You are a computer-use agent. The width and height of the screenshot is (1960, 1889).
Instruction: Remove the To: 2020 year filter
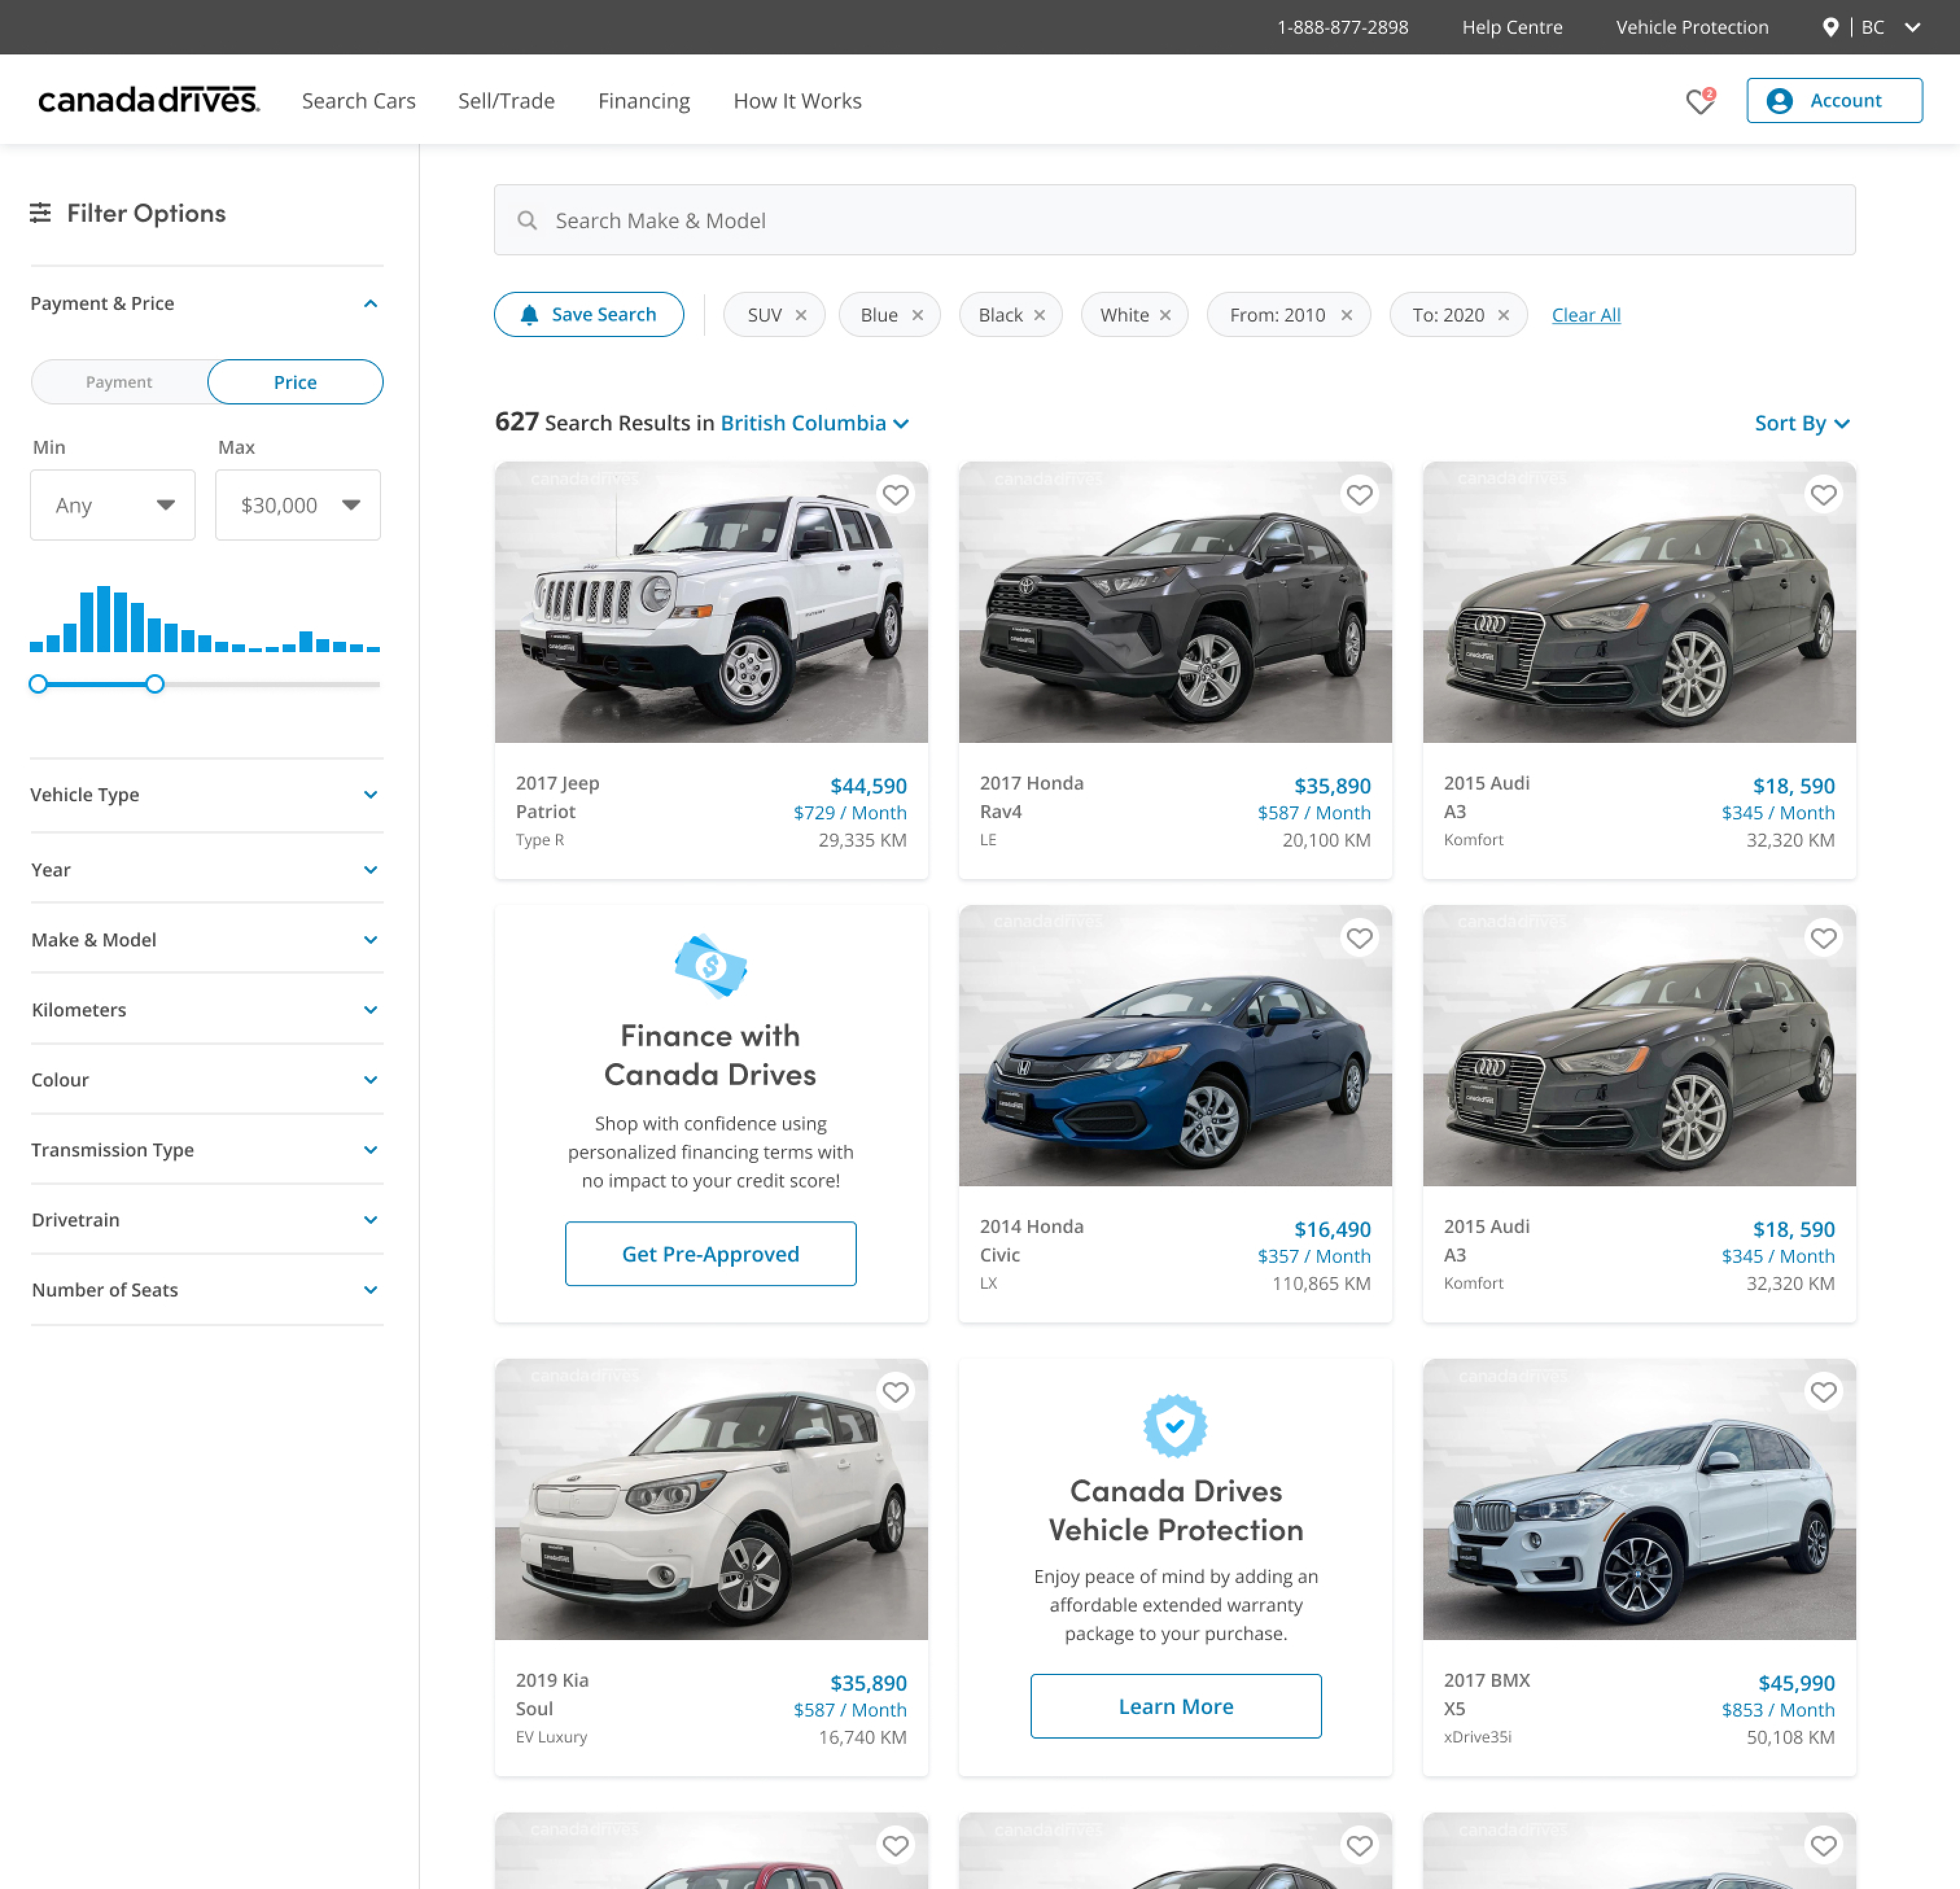pos(1503,315)
